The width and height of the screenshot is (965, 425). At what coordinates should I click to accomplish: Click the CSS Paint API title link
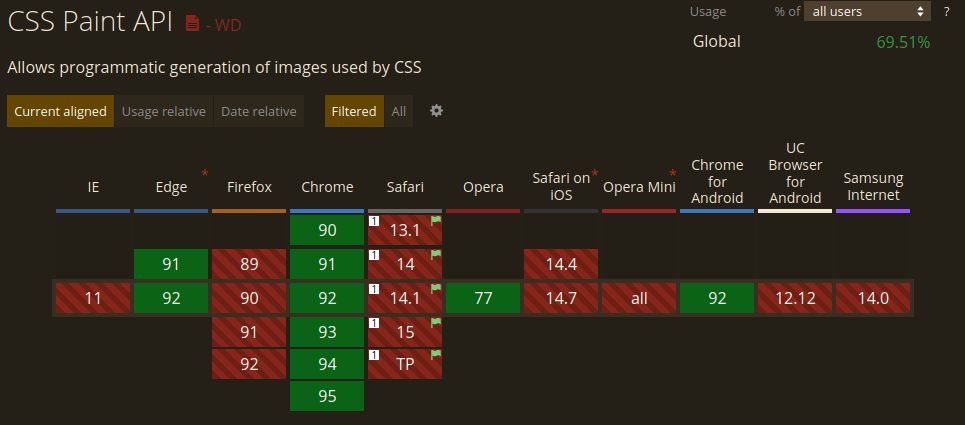[90, 23]
